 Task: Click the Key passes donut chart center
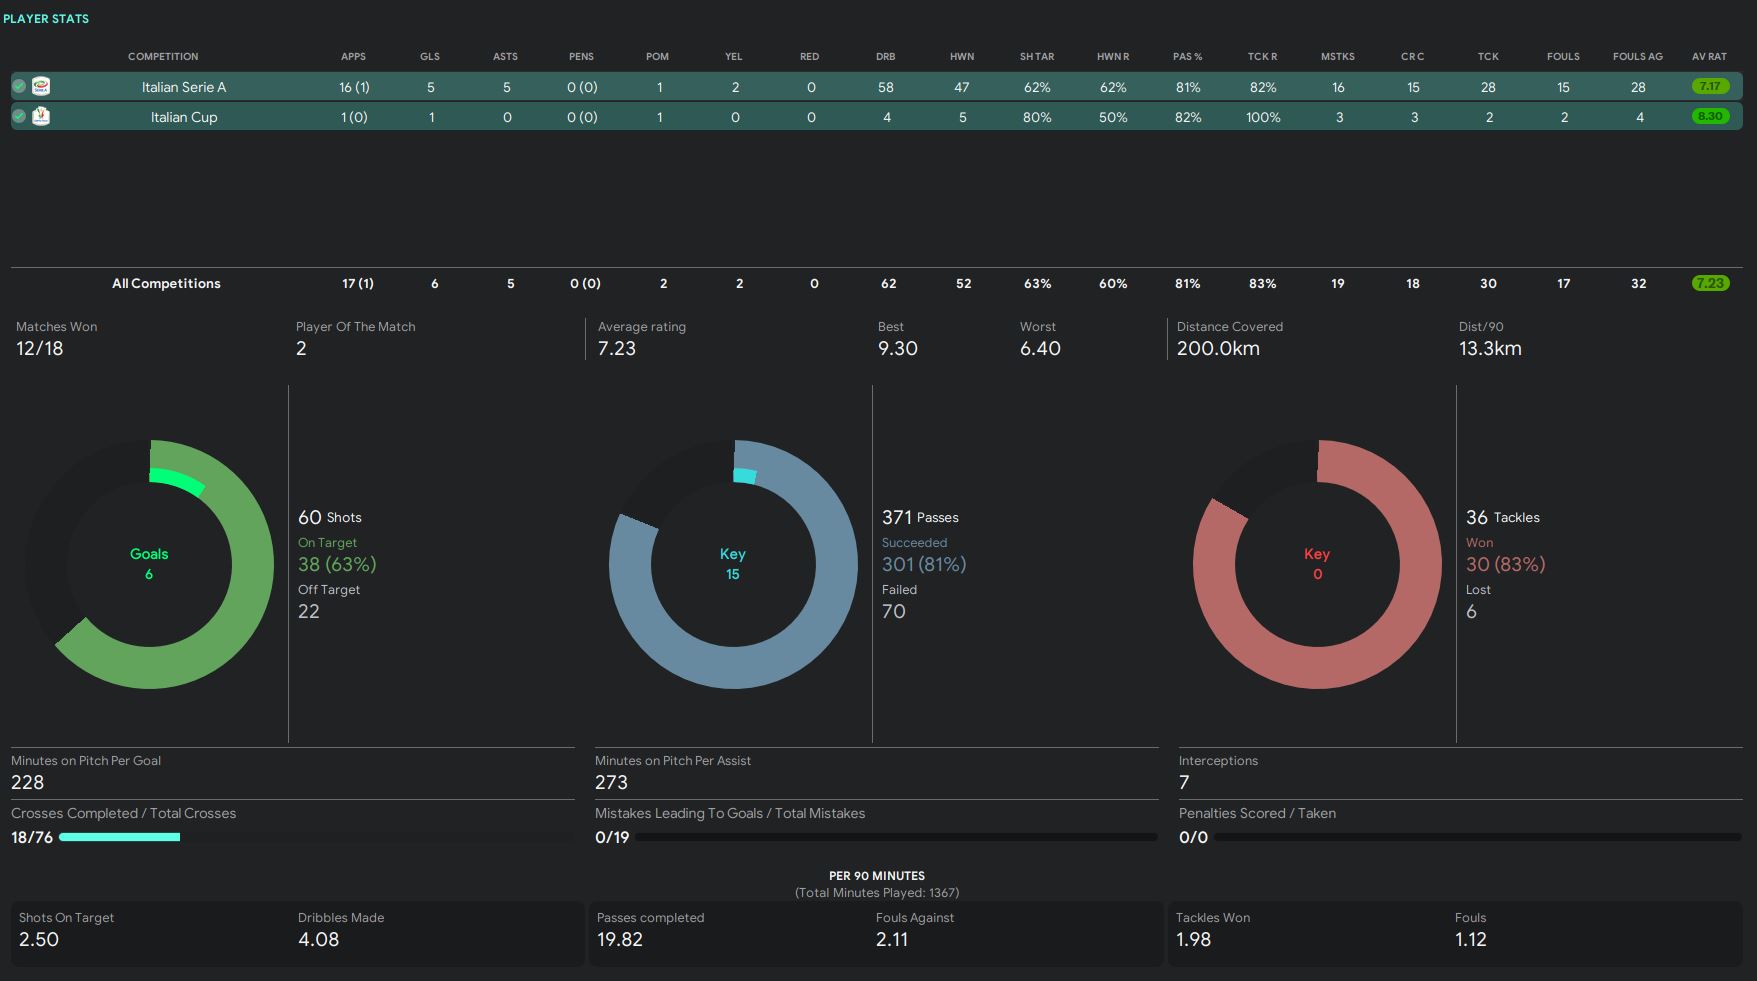click(x=733, y=564)
